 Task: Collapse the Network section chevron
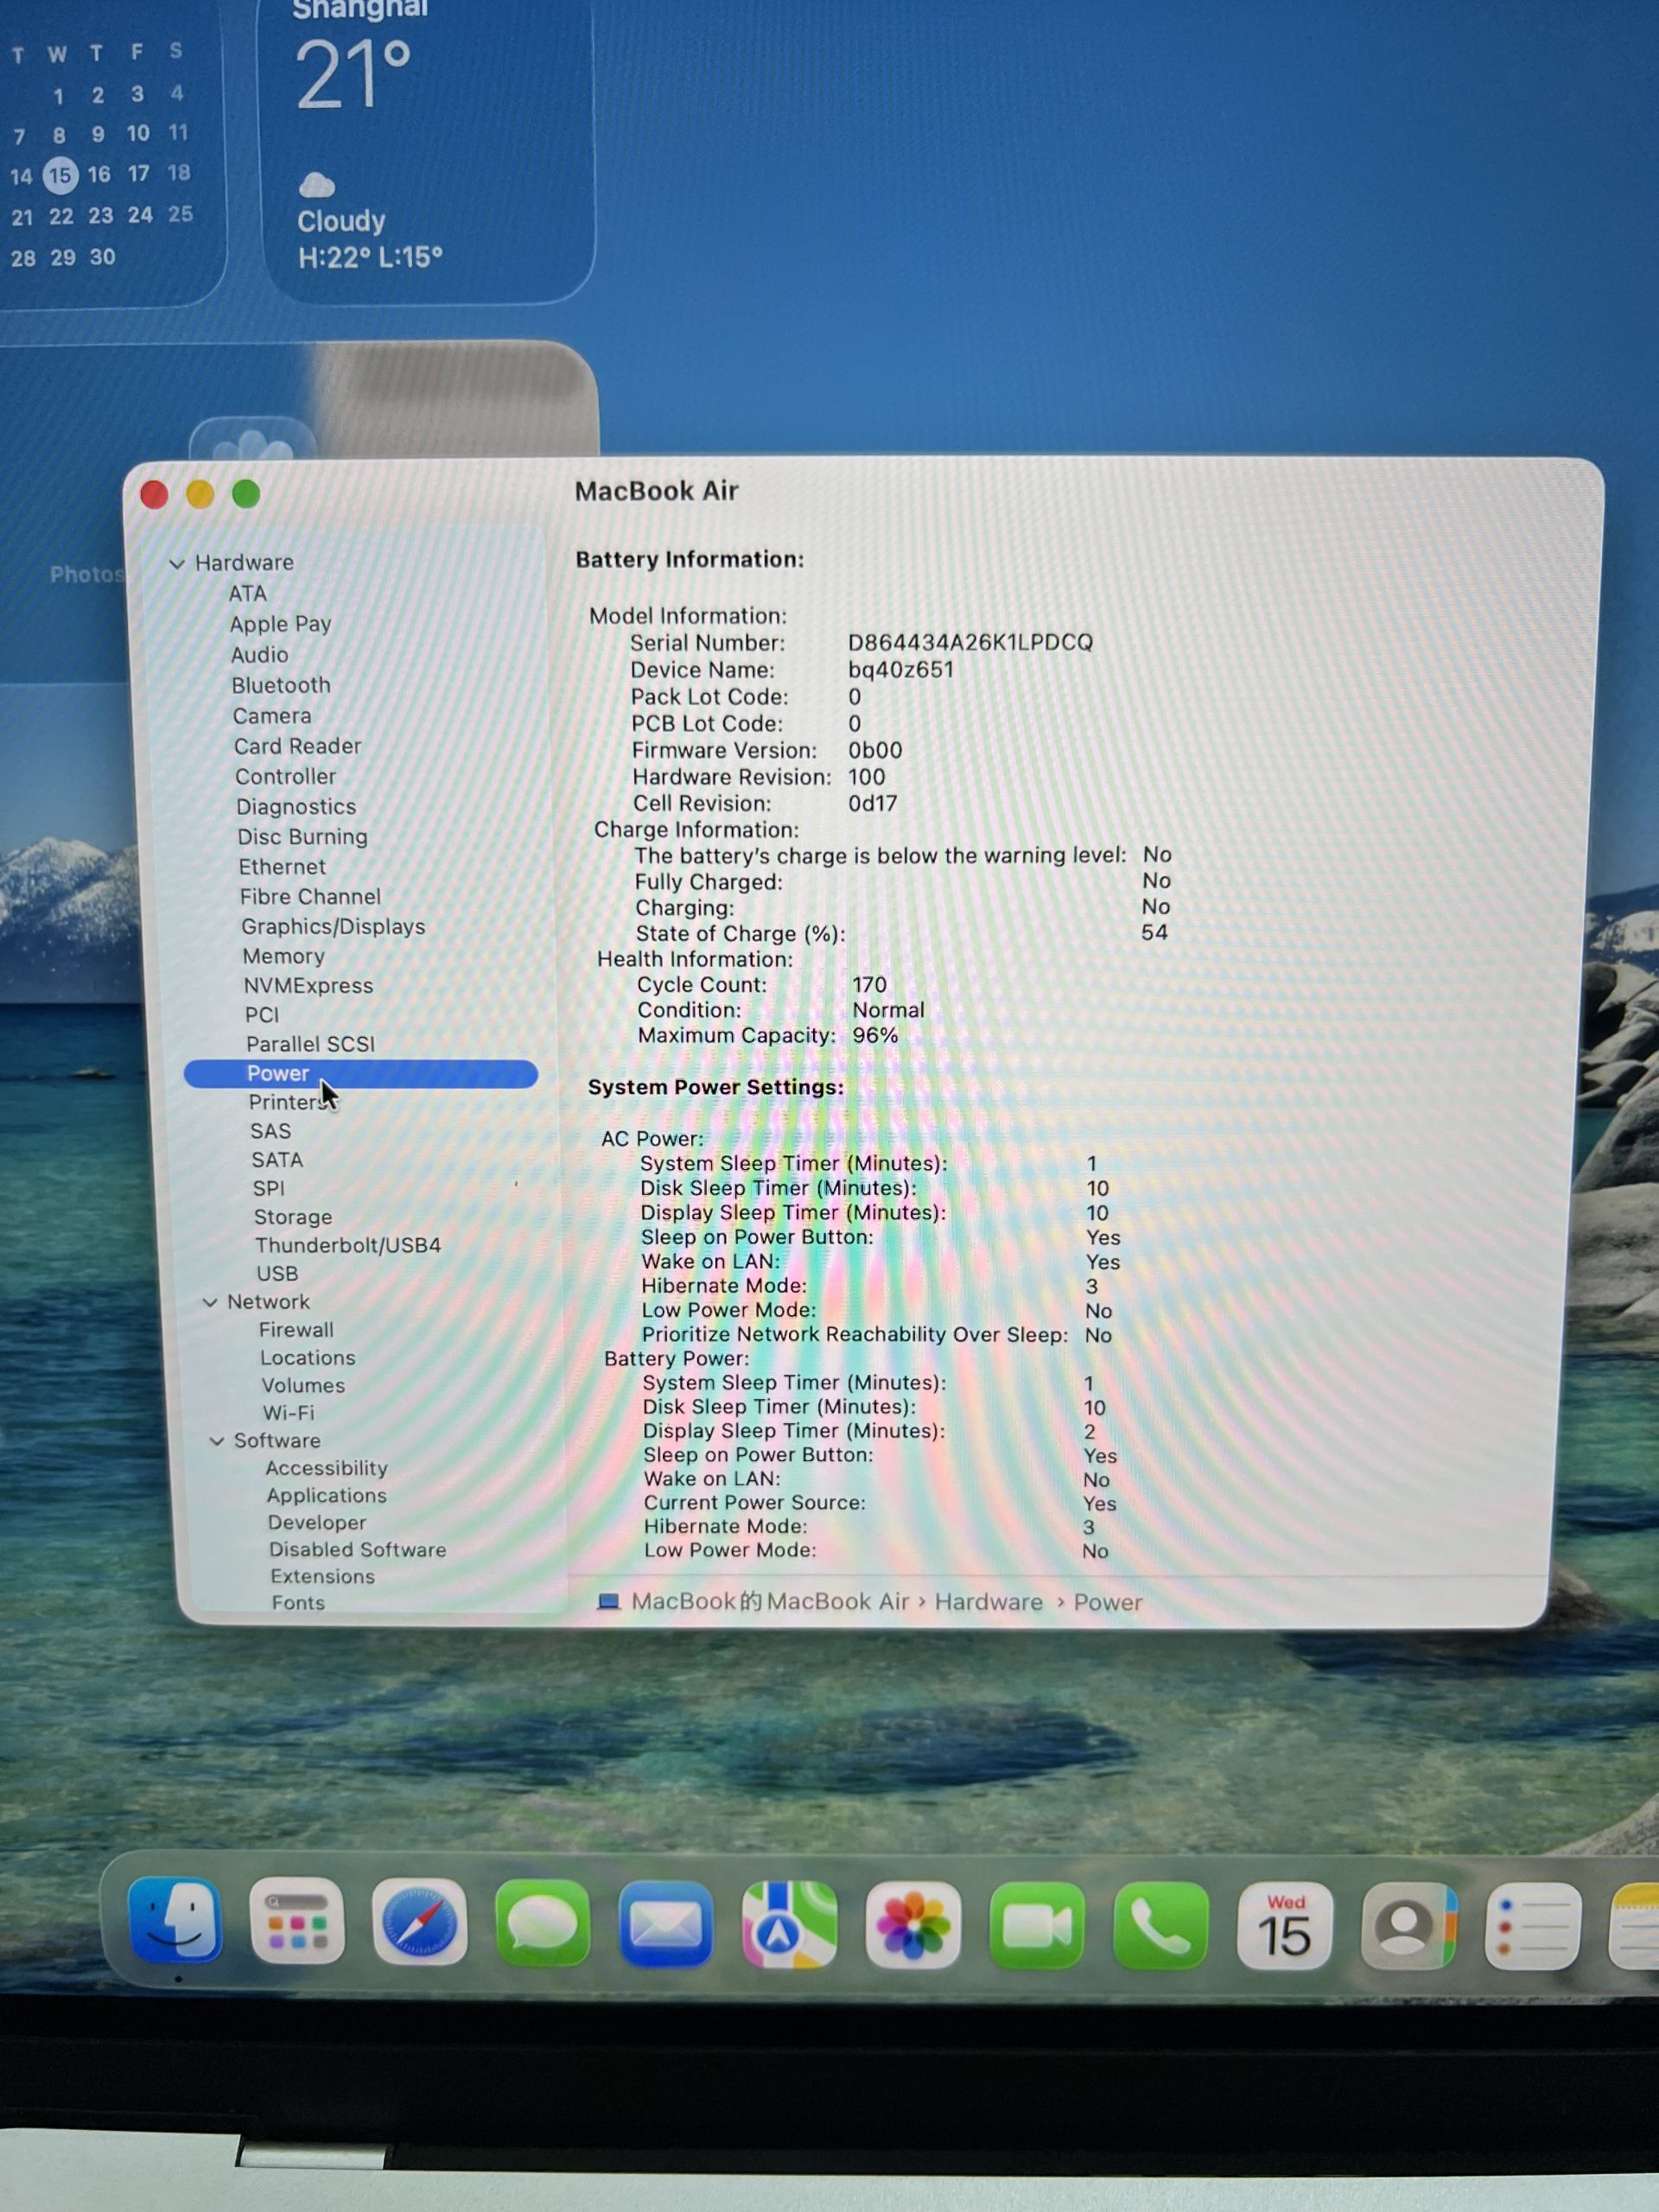(x=210, y=1302)
